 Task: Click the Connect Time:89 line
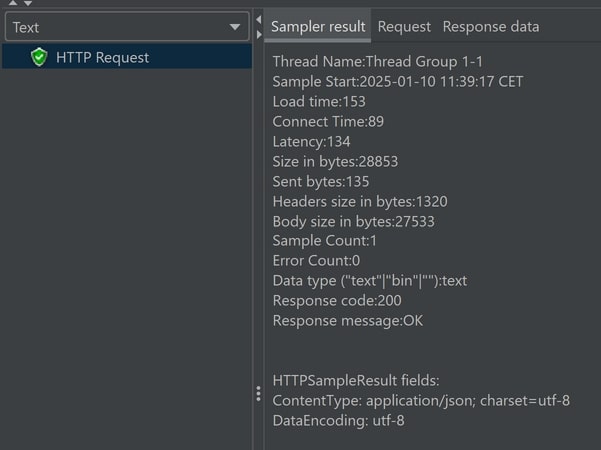[x=328, y=122]
